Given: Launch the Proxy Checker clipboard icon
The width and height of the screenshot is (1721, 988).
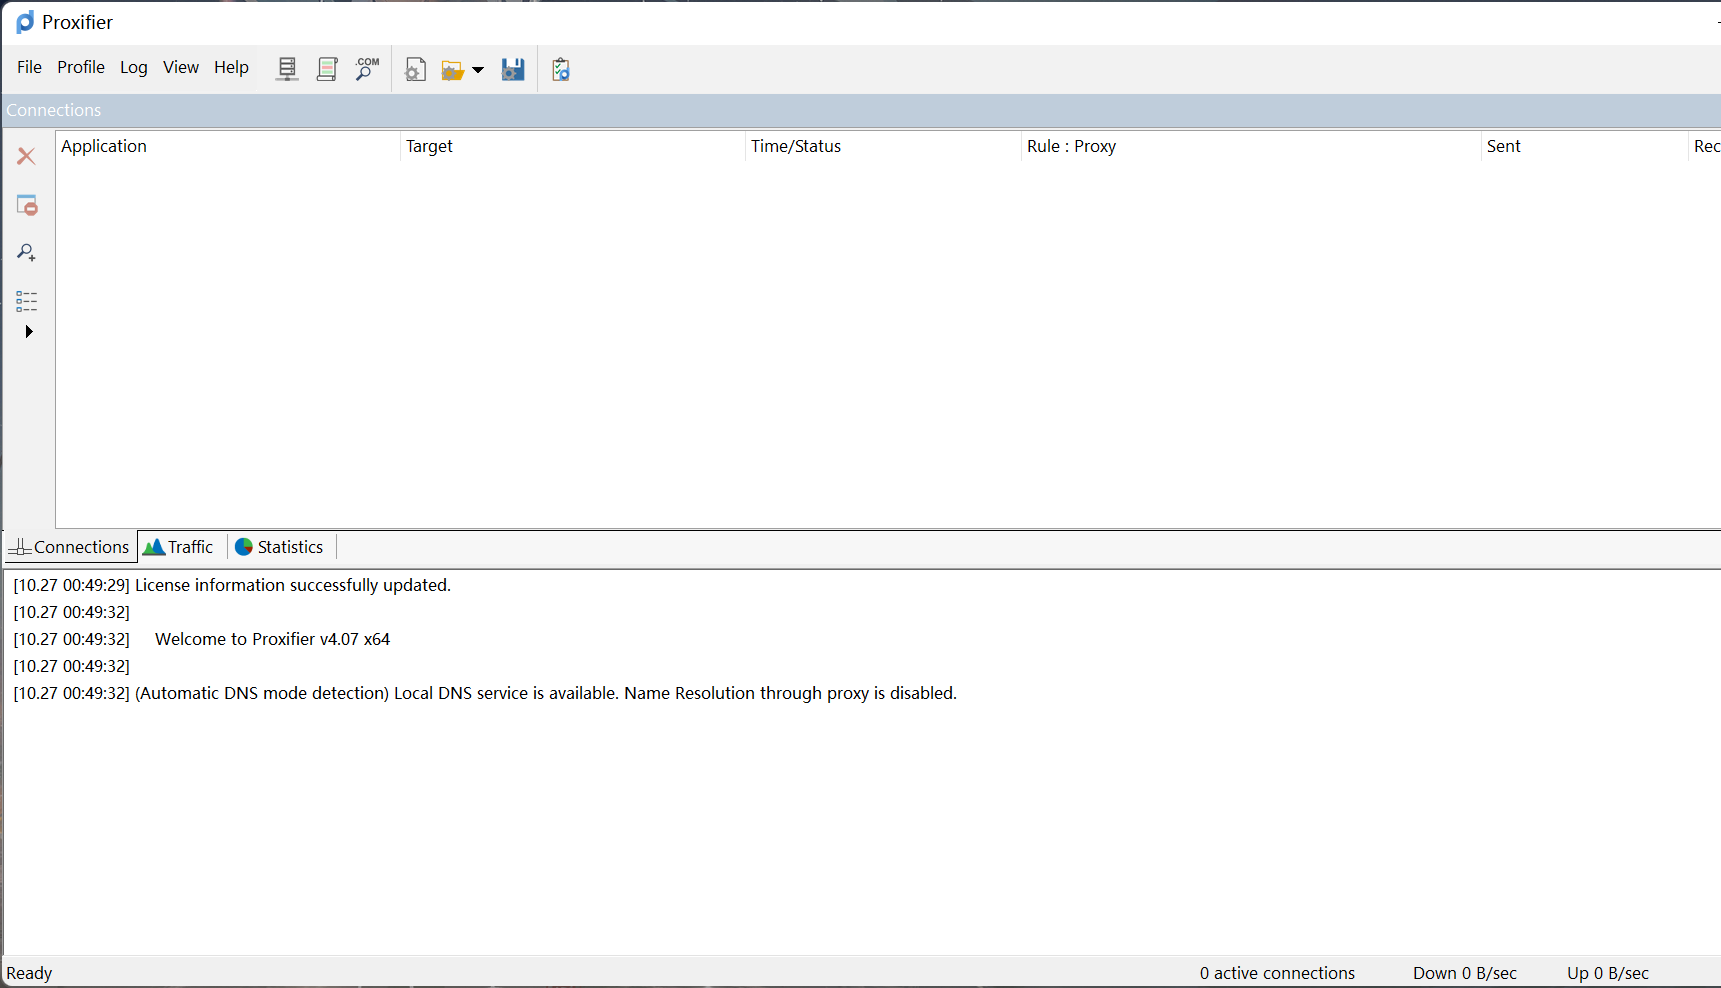Looking at the screenshot, I should [561, 69].
